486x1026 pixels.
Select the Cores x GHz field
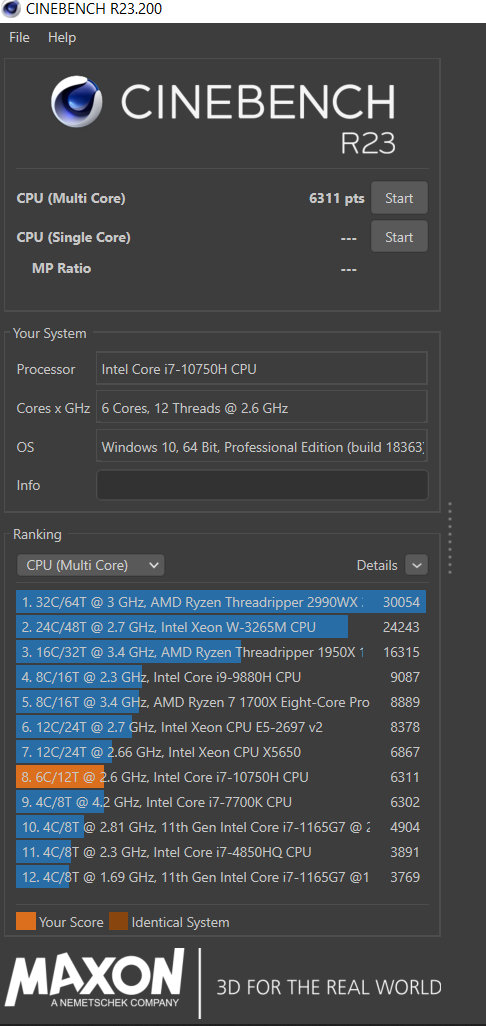[x=262, y=408]
